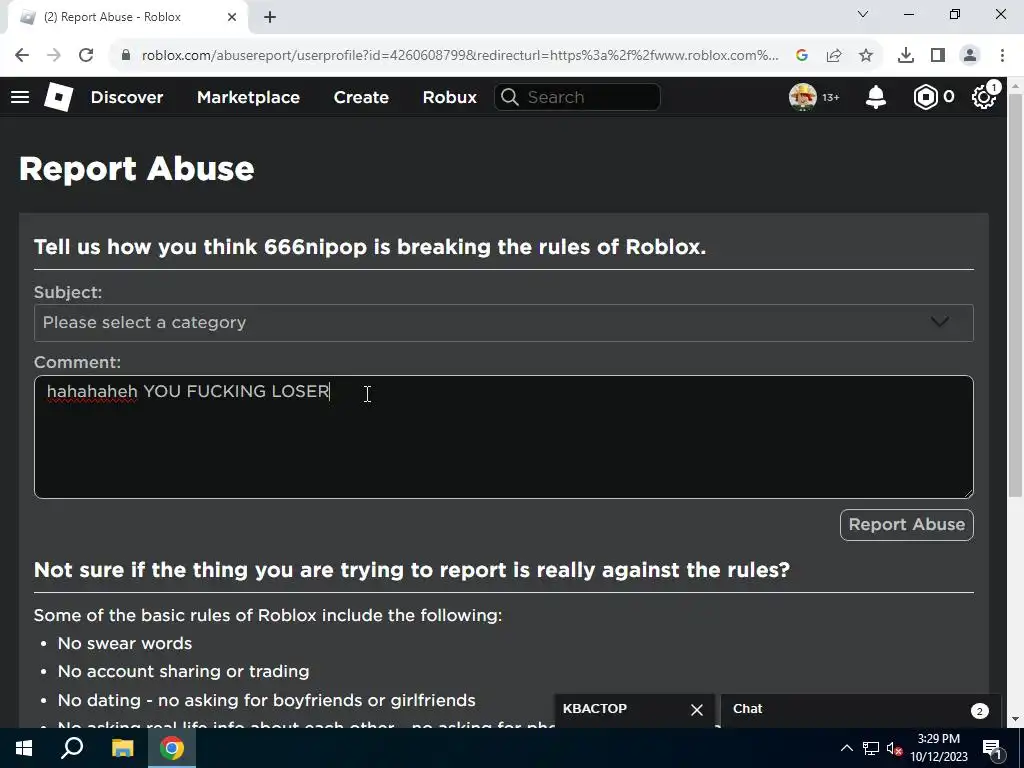Click the 'No dating' rule line

[x=266, y=700]
